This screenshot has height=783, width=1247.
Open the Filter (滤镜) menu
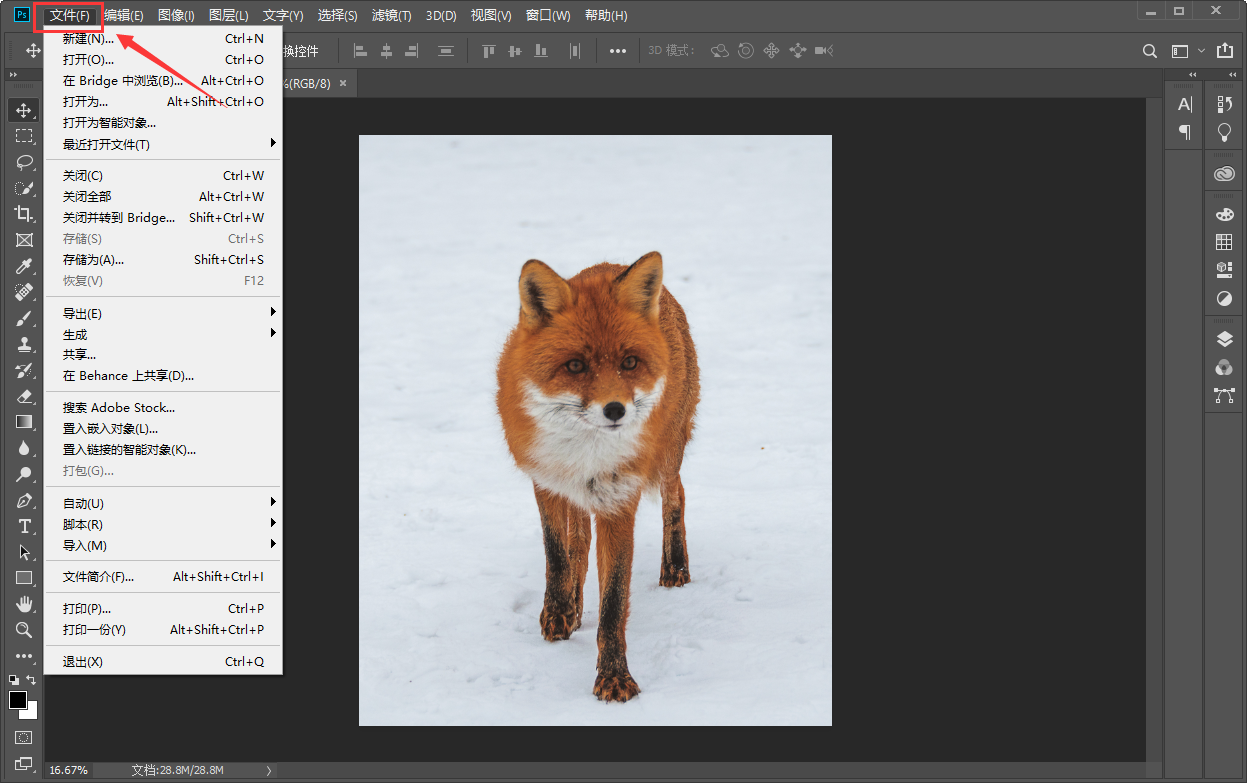pyautogui.click(x=391, y=15)
